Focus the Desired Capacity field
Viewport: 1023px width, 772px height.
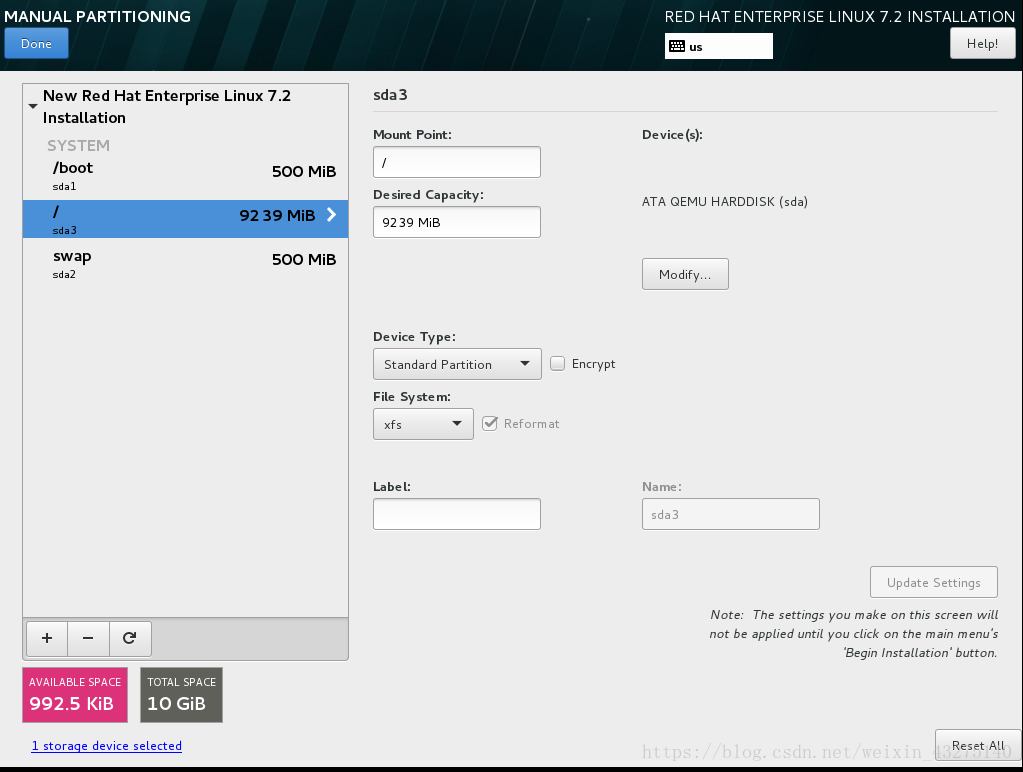(457, 222)
